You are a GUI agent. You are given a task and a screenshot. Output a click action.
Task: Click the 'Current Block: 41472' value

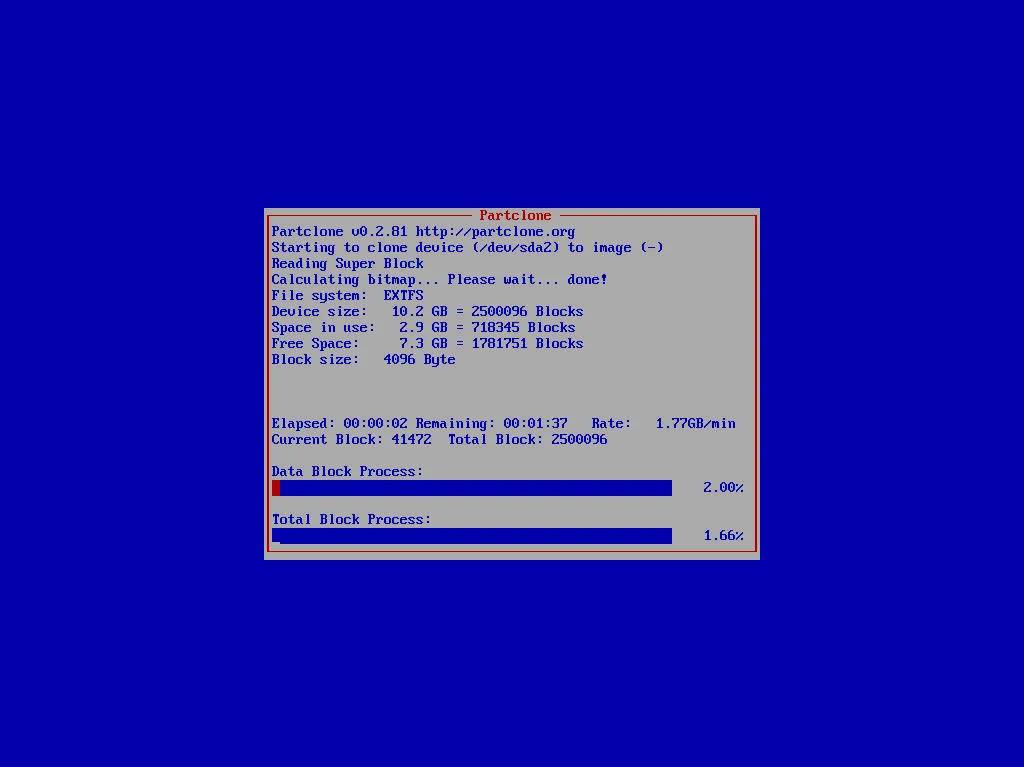point(351,440)
